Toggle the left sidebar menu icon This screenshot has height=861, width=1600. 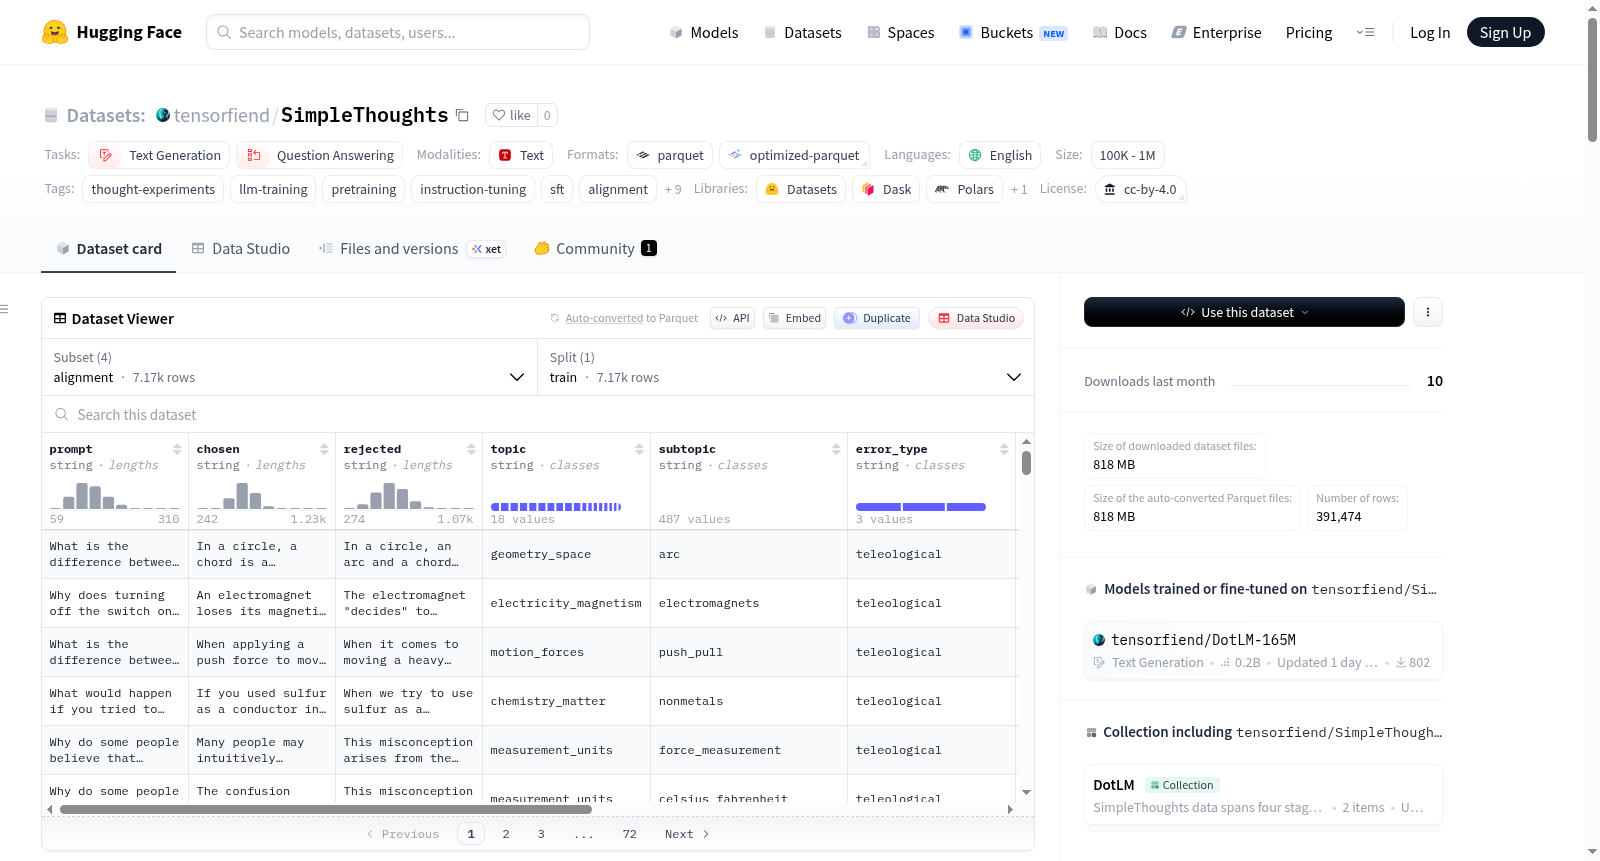(x=4, y=309)
